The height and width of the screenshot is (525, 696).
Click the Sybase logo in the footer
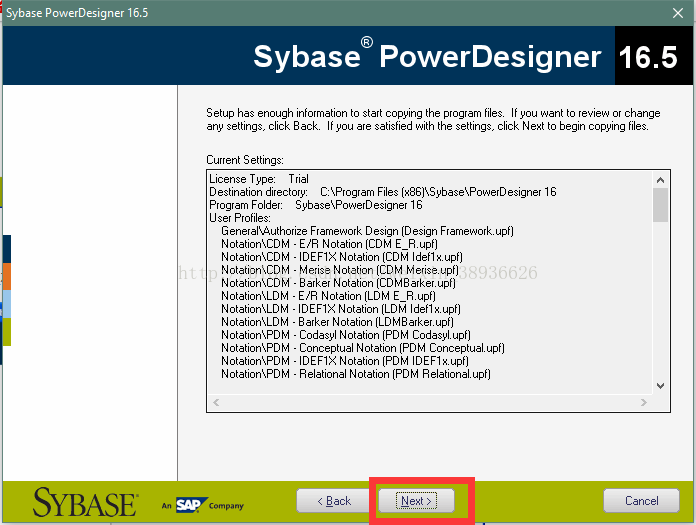(x=85, y=502)
